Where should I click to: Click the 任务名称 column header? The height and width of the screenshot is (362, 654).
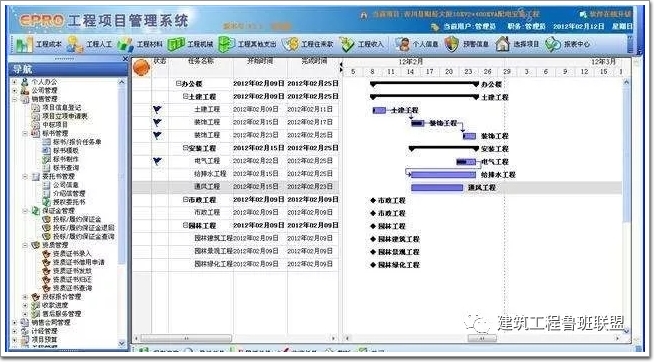[x=201, y=61]
